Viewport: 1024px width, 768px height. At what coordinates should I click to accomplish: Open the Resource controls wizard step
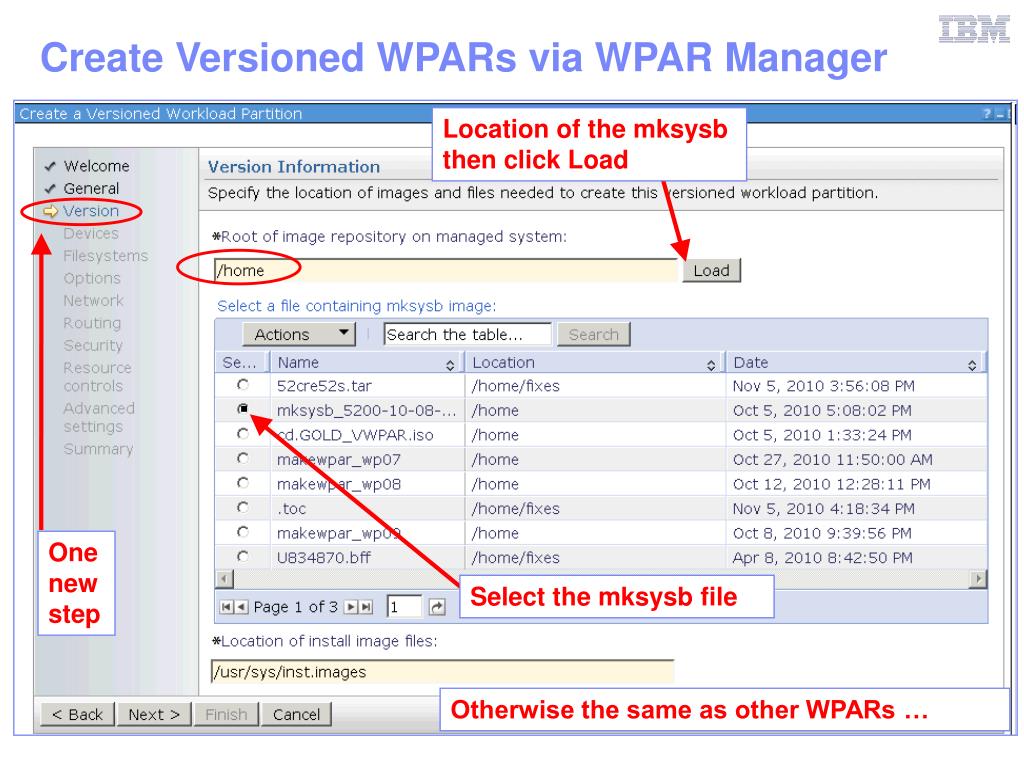[97, 377]
